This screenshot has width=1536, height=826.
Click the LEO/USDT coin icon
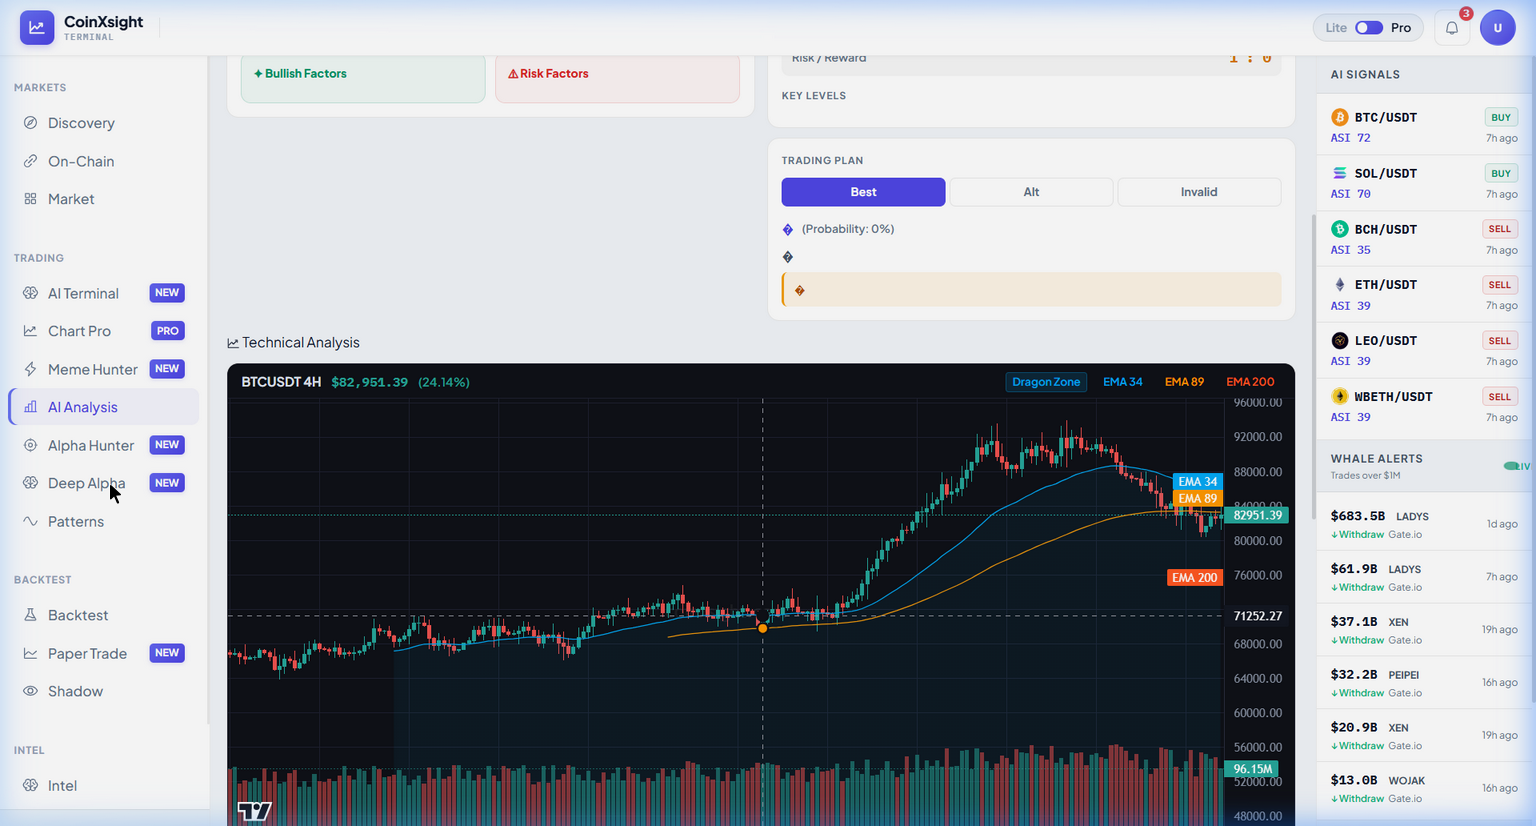1340,341
